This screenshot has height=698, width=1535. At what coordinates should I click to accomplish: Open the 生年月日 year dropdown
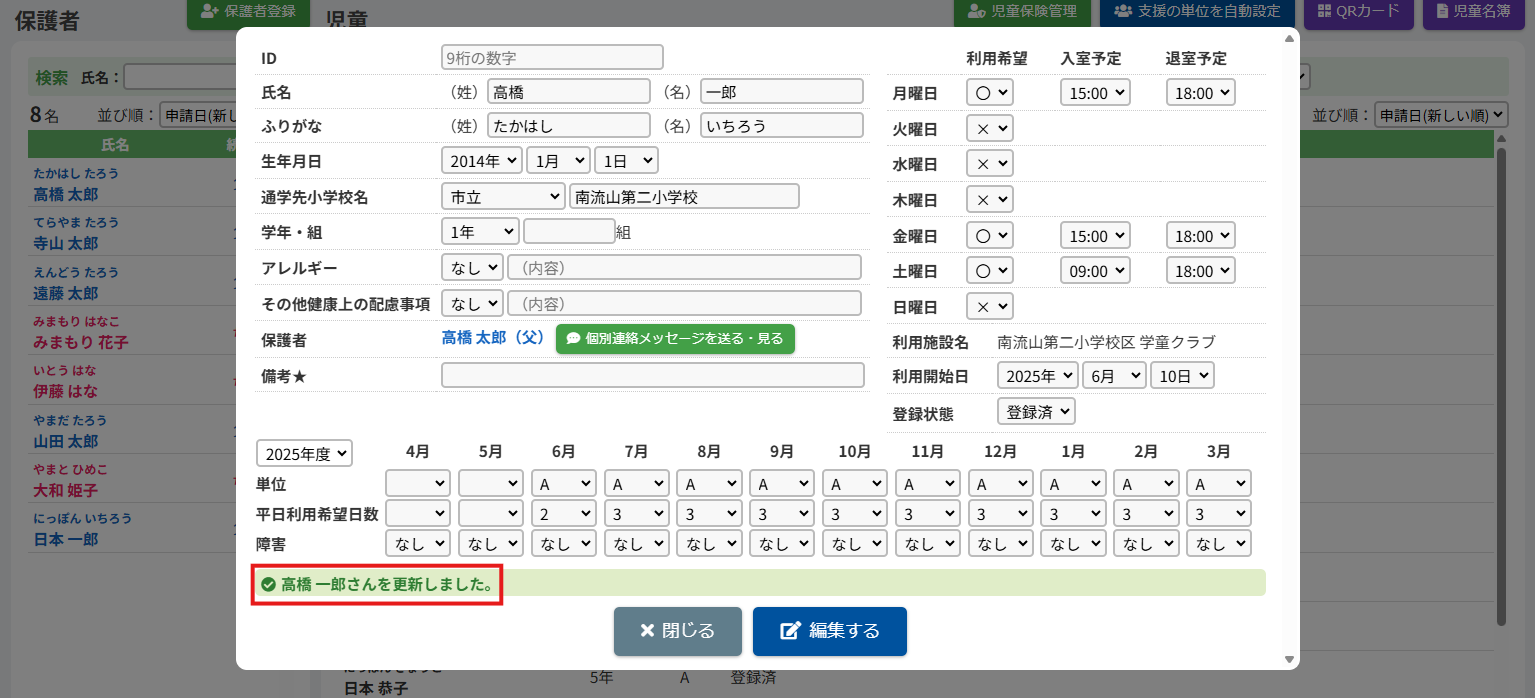pos(481,160)
